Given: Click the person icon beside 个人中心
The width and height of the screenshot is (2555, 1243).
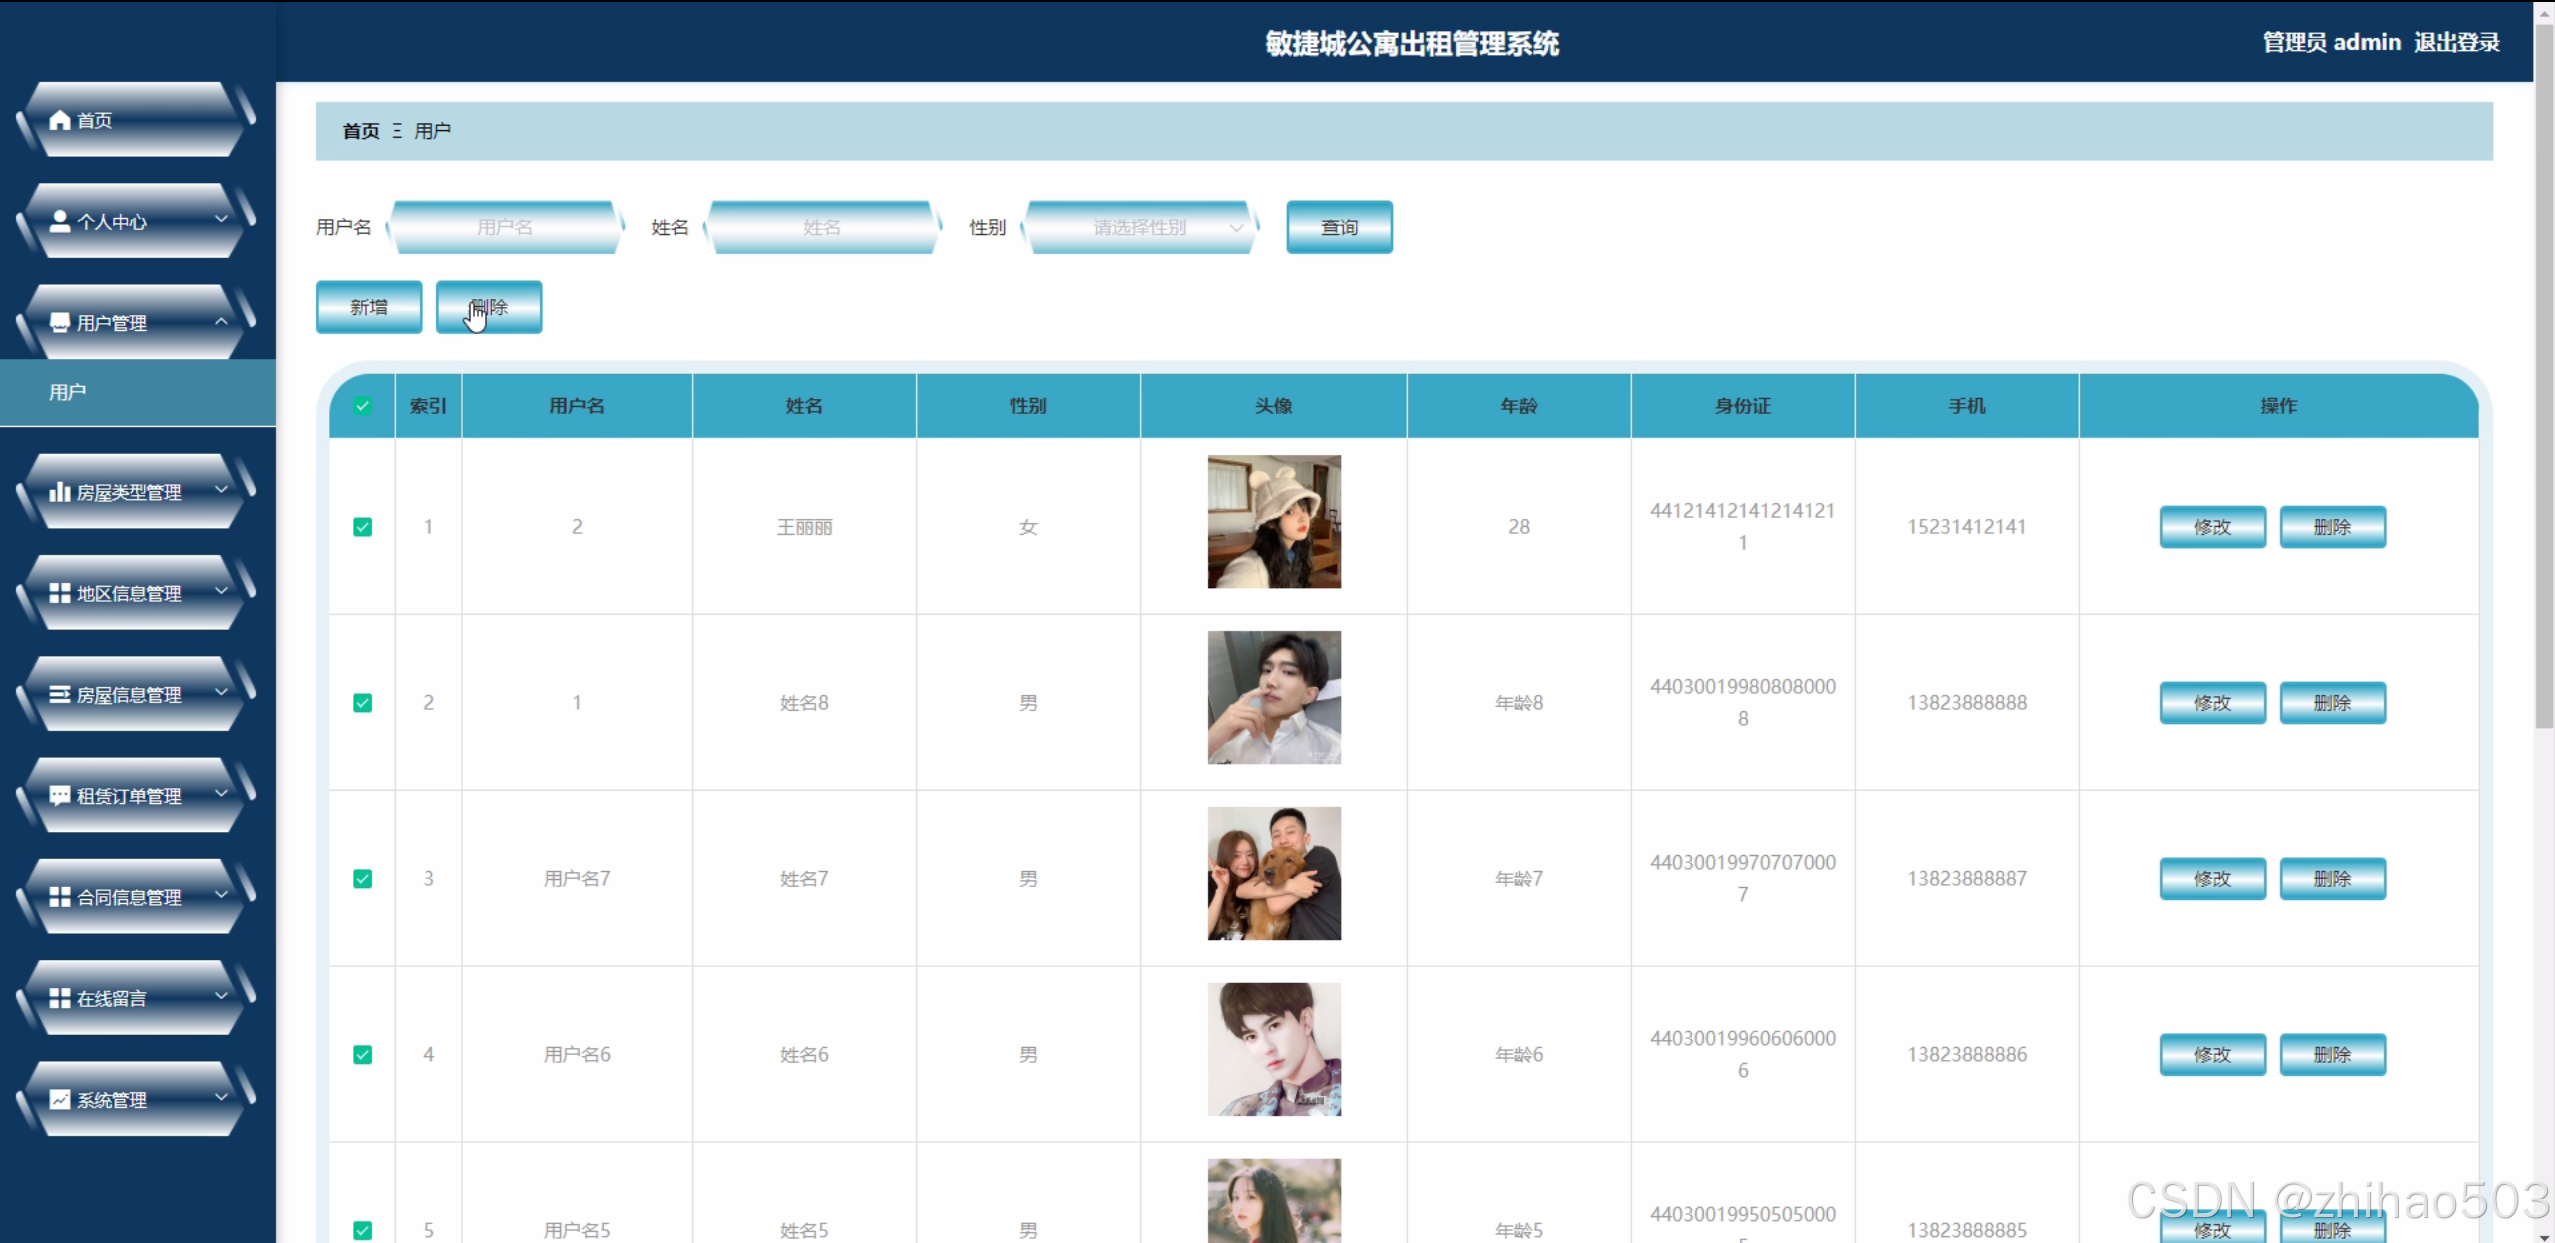Looking at the screenshot, I should (x=60, y=221).
